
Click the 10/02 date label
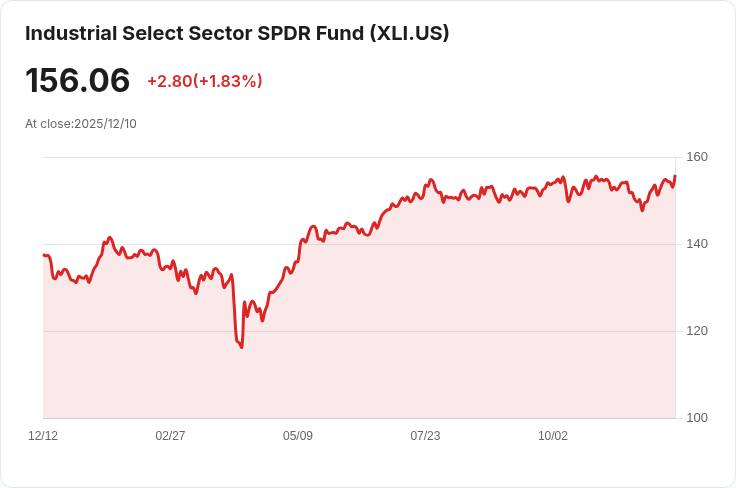tap(552, 436)
